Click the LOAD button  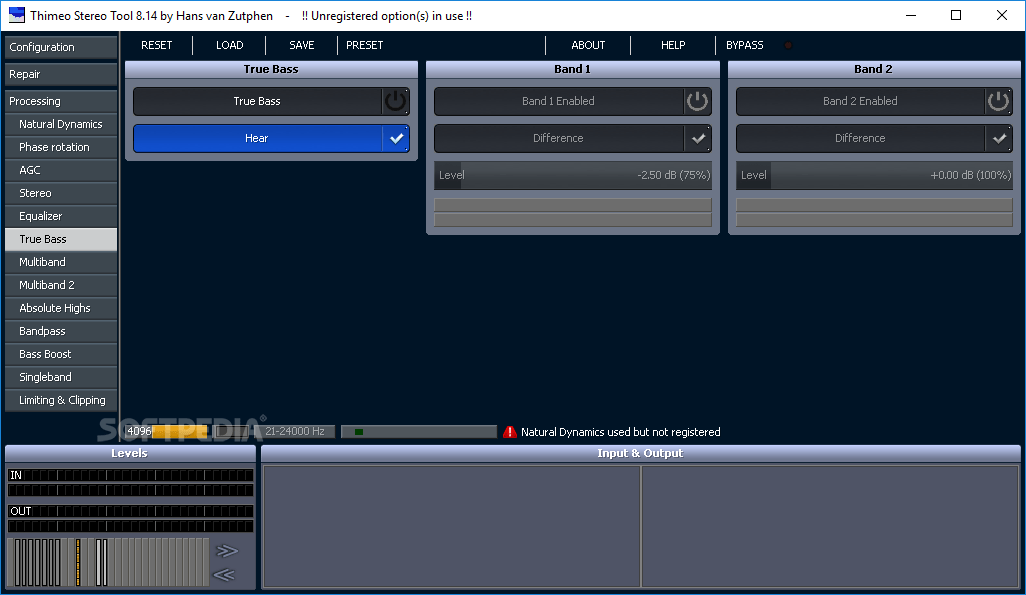click(x=230, y=45)
